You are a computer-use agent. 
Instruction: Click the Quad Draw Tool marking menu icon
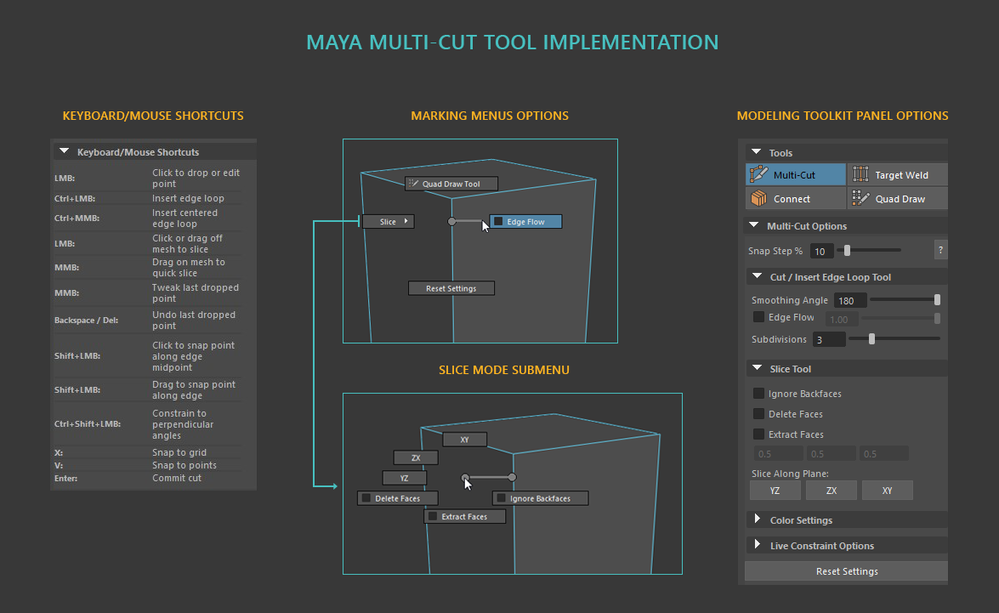pyautogui.click(x=413, y=184)
